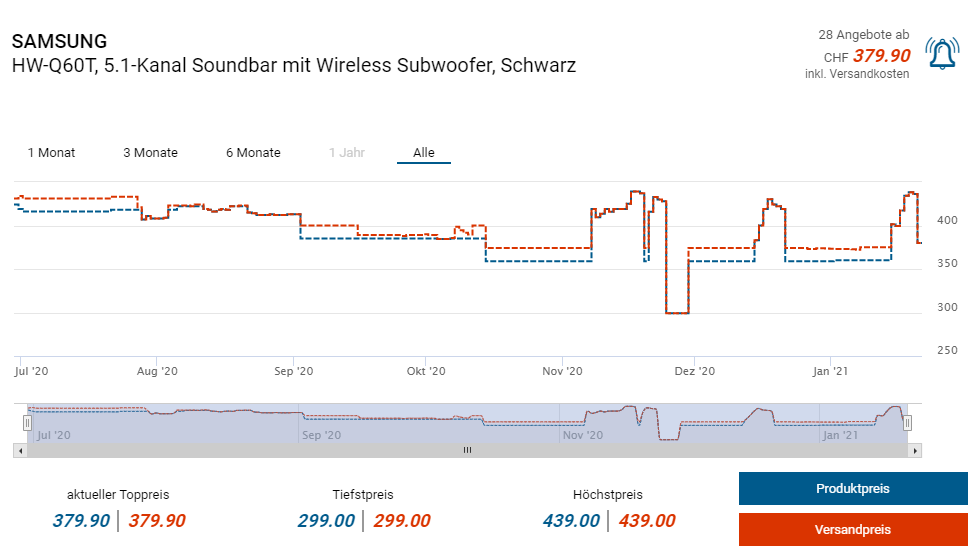The width and height of the screenshot is (974, 550).
Task: Switch to the 3 Monate range
Action: coord(150,153)
